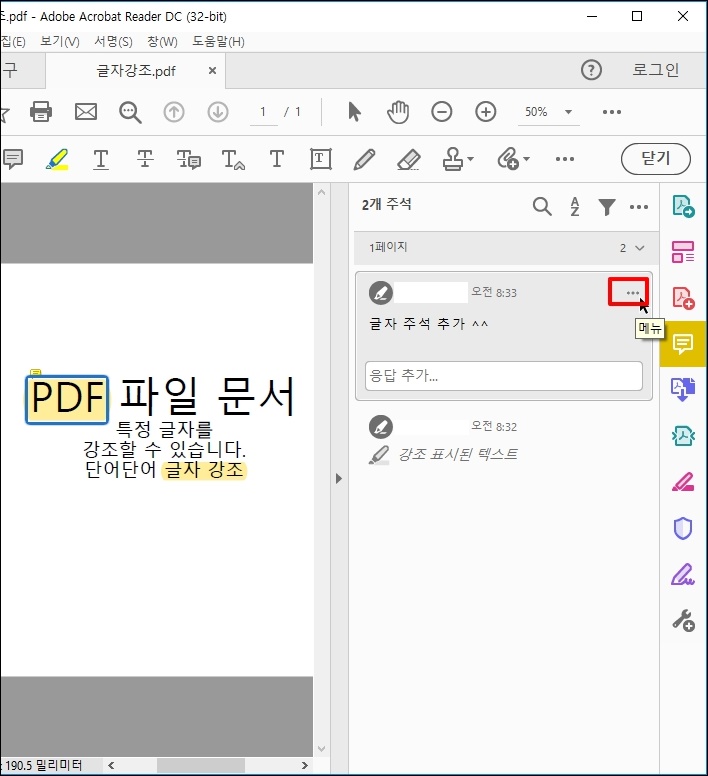708x776 pixels.
Task: Collapse the 1페이지 comment group chevron
Action: pos(640,248)
